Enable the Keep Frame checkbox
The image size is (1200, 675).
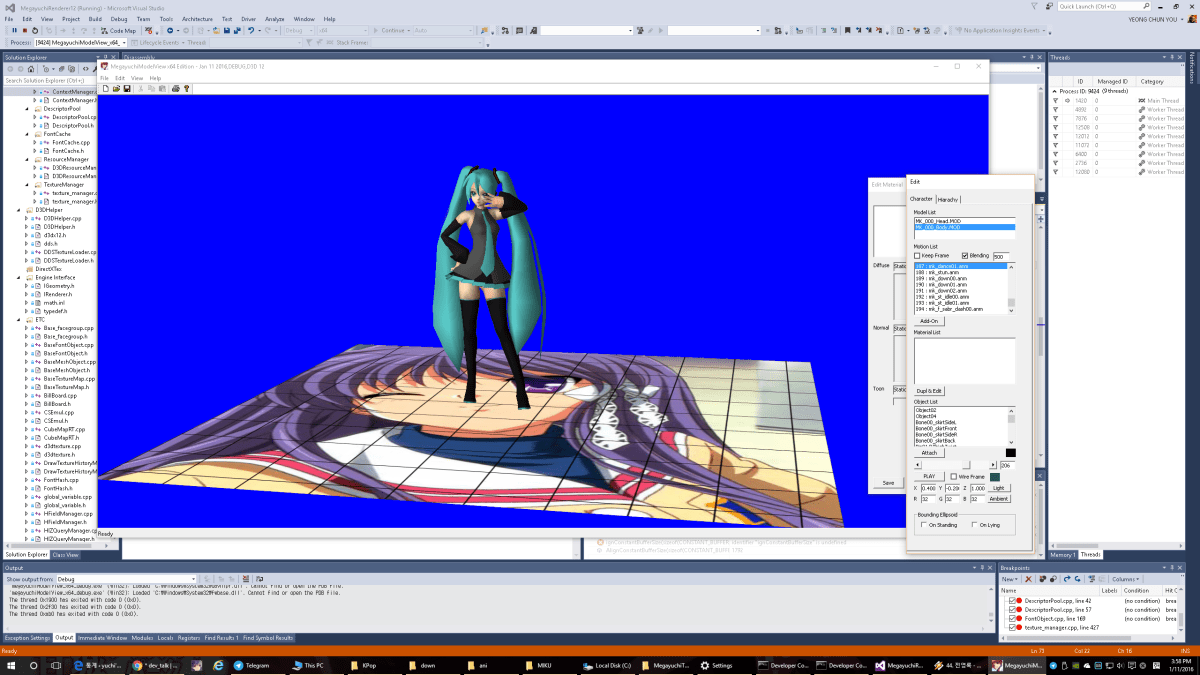click(918, 254)
